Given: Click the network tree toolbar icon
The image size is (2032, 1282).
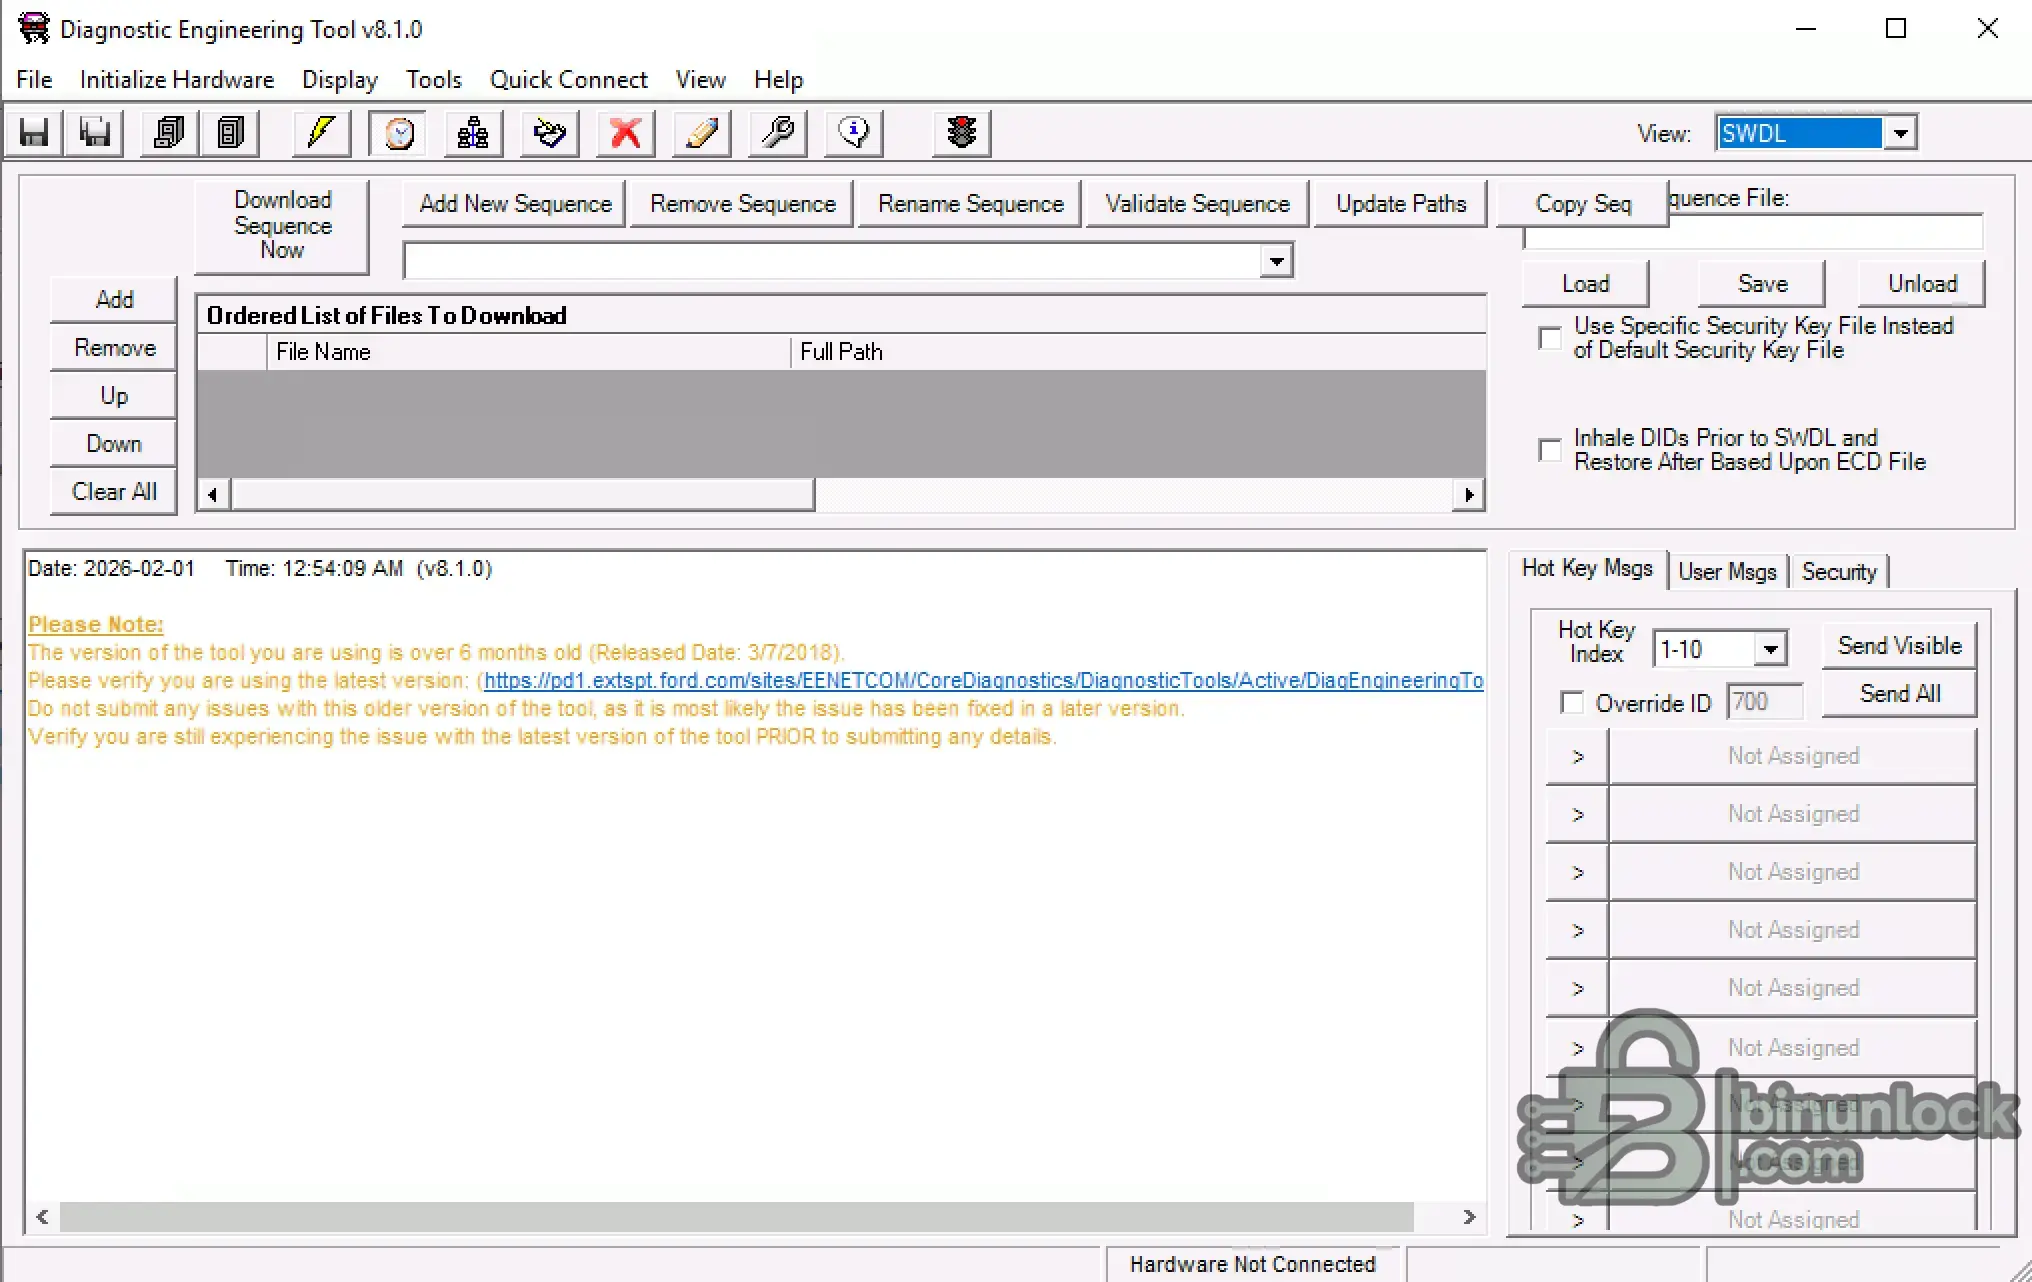Looking at the screenshot, I should 473,133.
